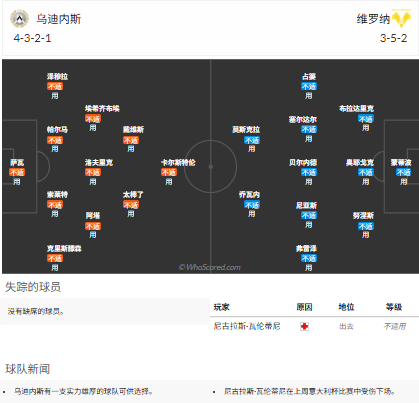Click orange rating badge under 克里斯滕森
Viewport: 419px width, 403px height.
tap(55, 258)
